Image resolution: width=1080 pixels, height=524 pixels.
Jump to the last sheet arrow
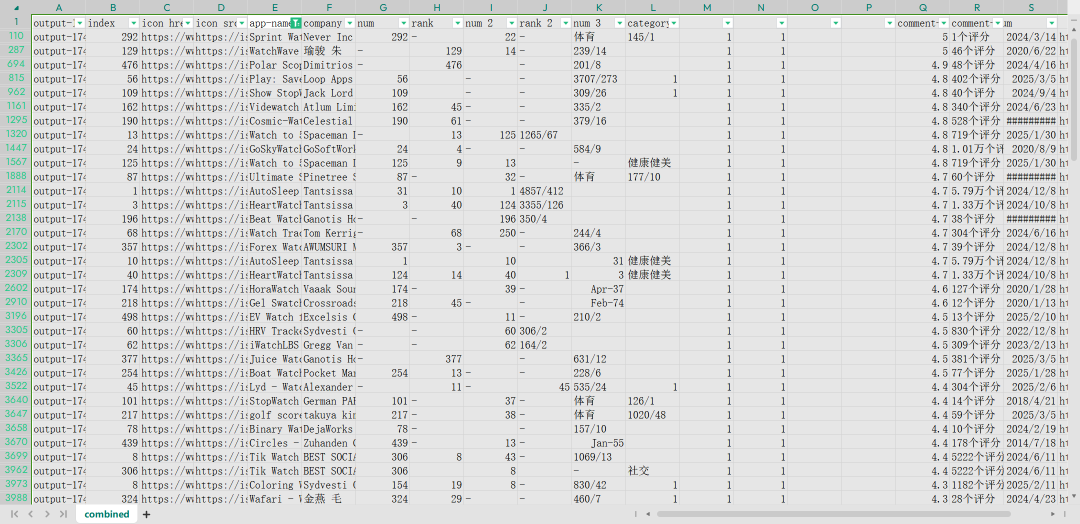click(63, 514)
